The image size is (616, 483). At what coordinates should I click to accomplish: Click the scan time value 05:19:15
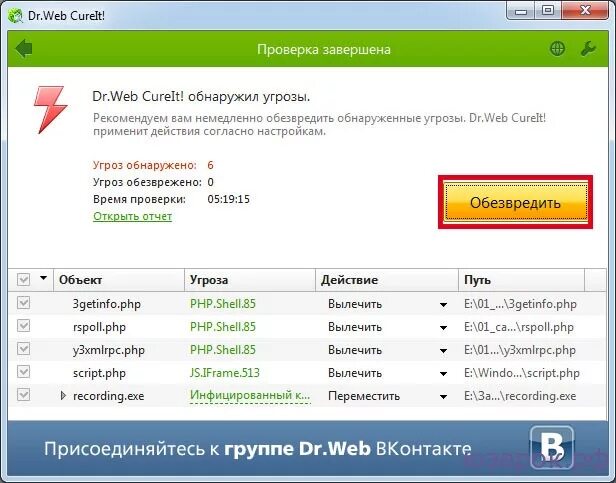(229, 199)
